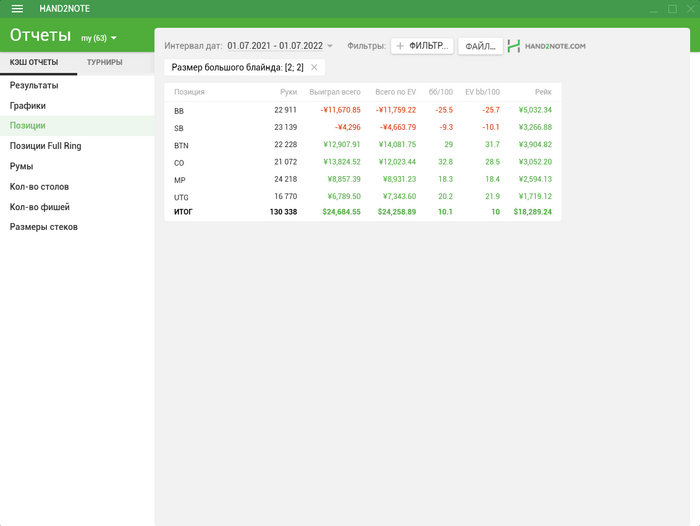700x526 pixels.
Task: Click the Отчеты heading
Action: (x=41, y=35)
